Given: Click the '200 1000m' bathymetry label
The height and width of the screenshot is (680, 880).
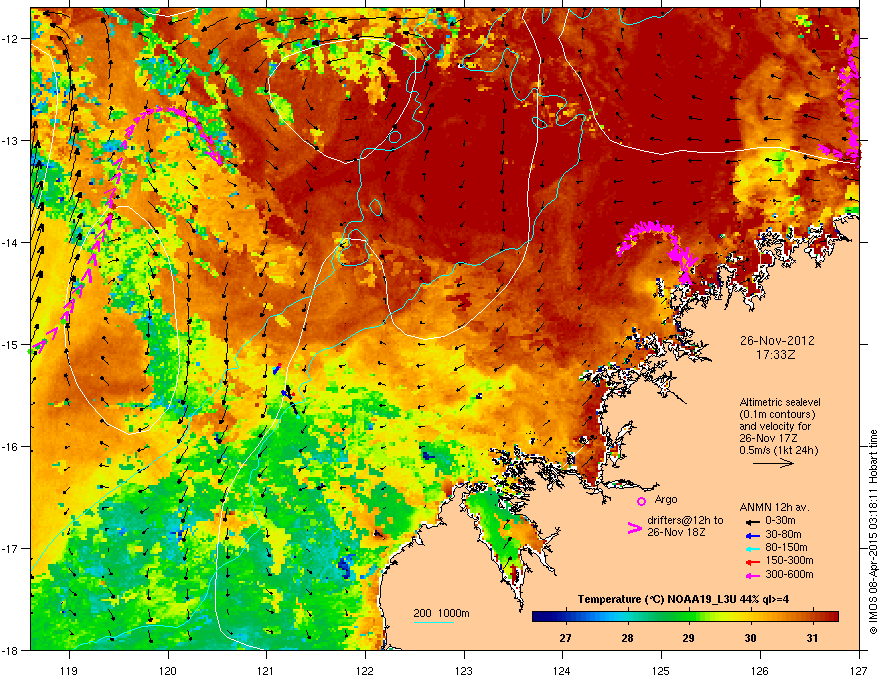Looking at the screenshot, I should tap(441, 613).
